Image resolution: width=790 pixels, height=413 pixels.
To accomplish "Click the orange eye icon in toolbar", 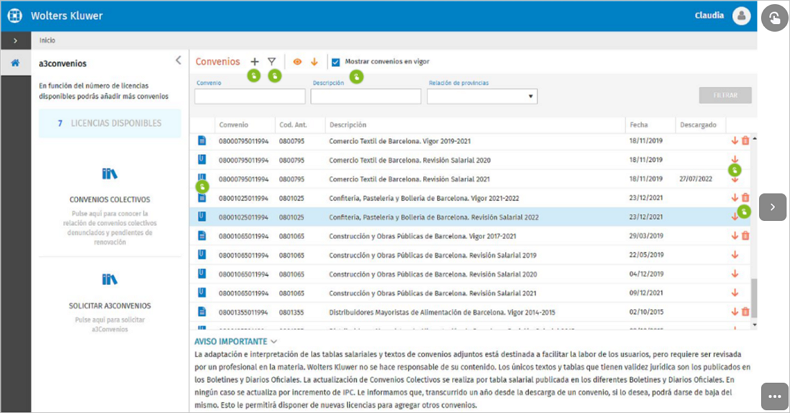I will [297, 61].
